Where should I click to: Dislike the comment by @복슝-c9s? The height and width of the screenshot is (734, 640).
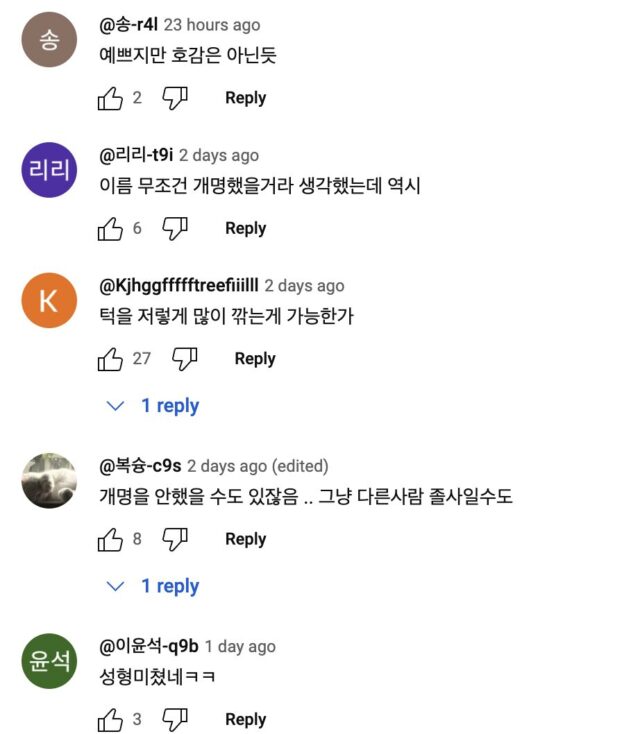tap(175, 540)
